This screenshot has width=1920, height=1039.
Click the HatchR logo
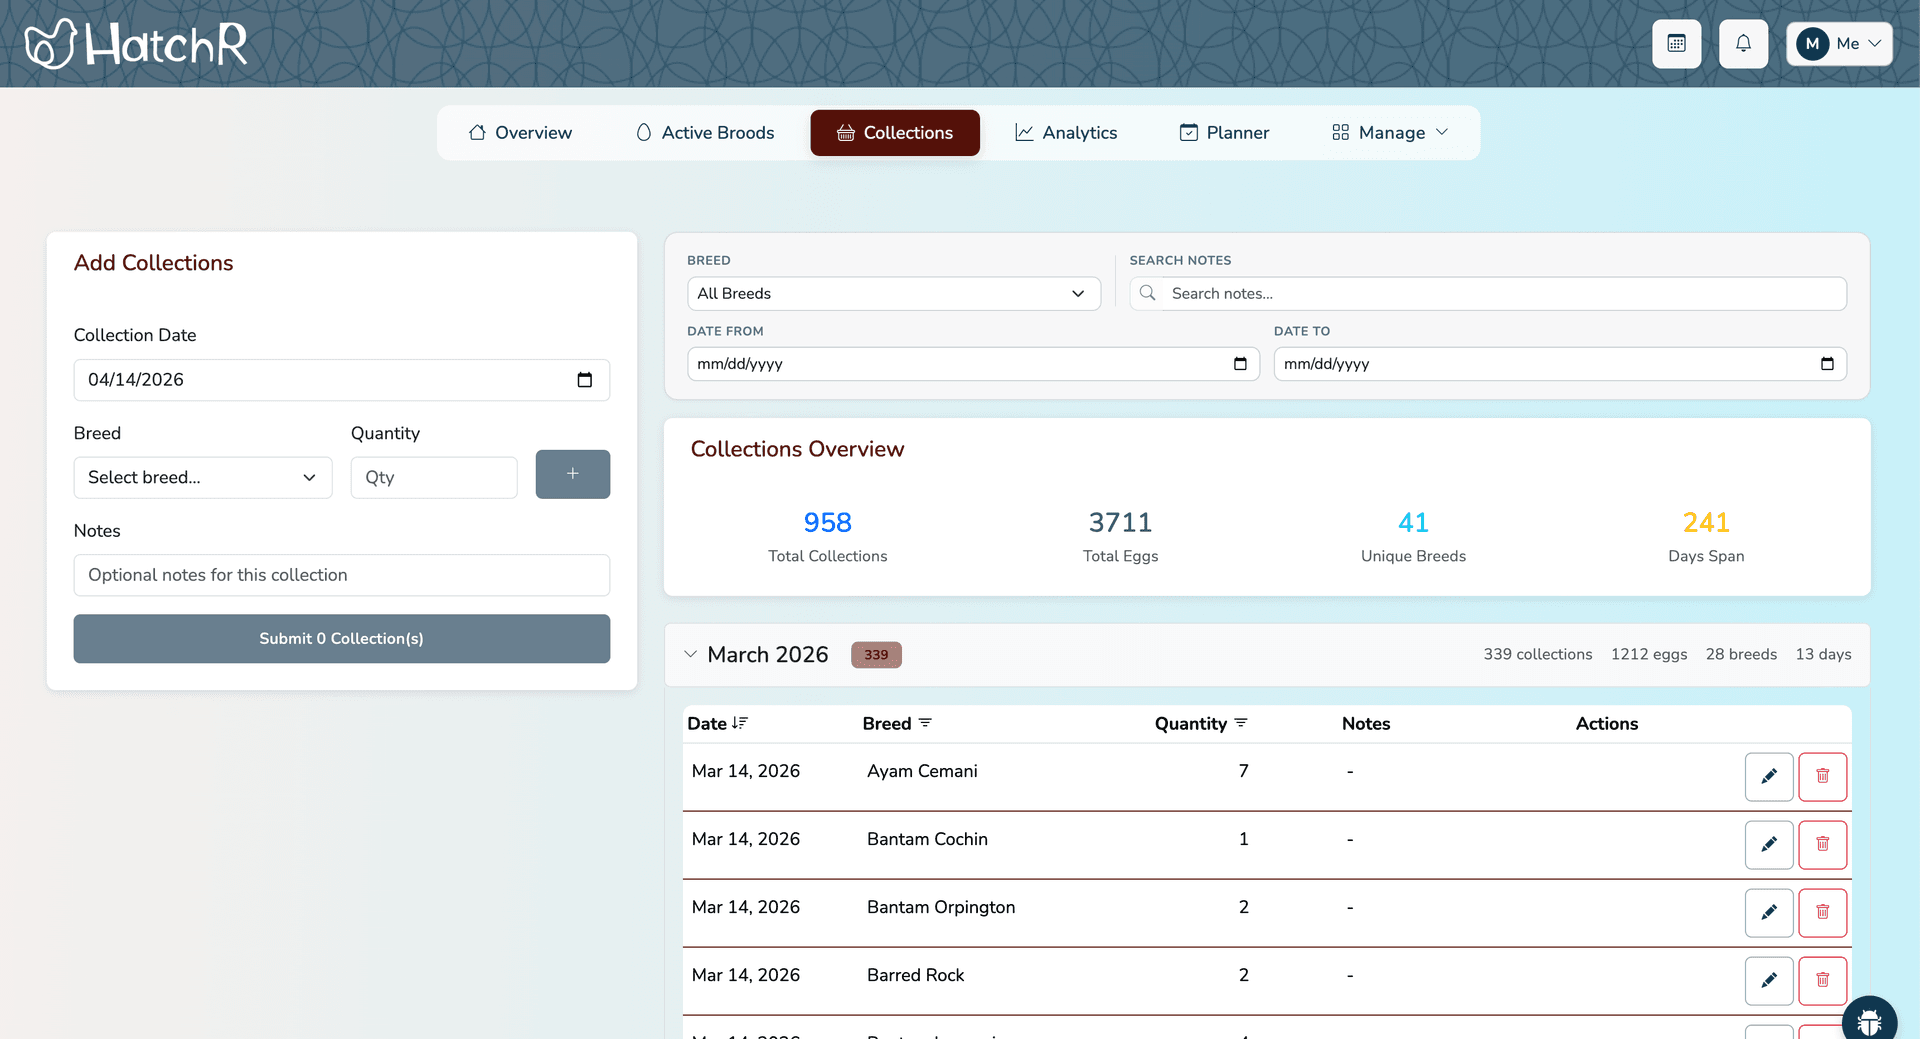[x=137, y=44]
